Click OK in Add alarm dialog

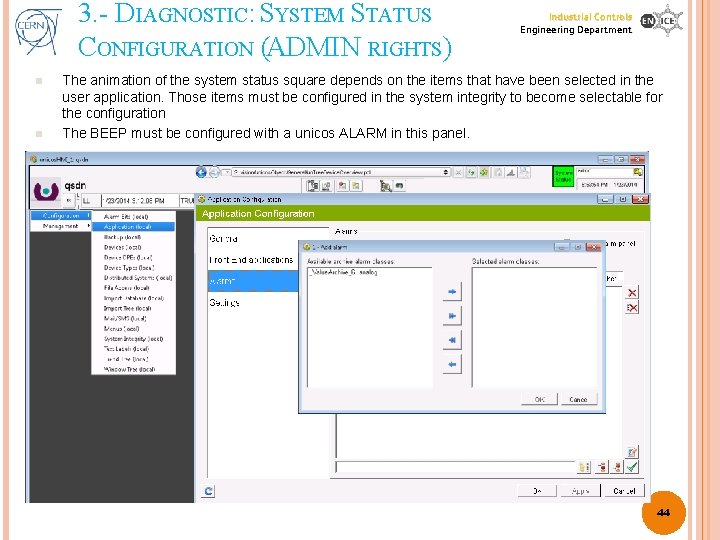pyautogui.click(x=540, y=399)
